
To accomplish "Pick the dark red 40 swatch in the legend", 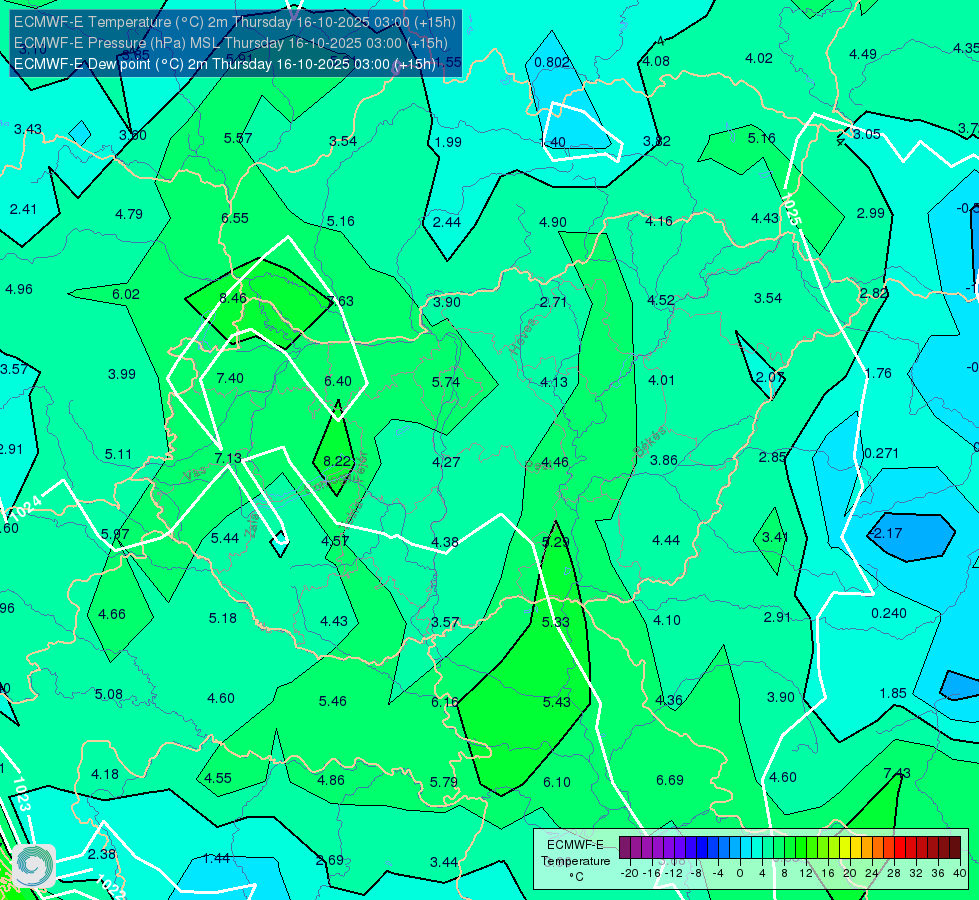I will tap(955, 848).
